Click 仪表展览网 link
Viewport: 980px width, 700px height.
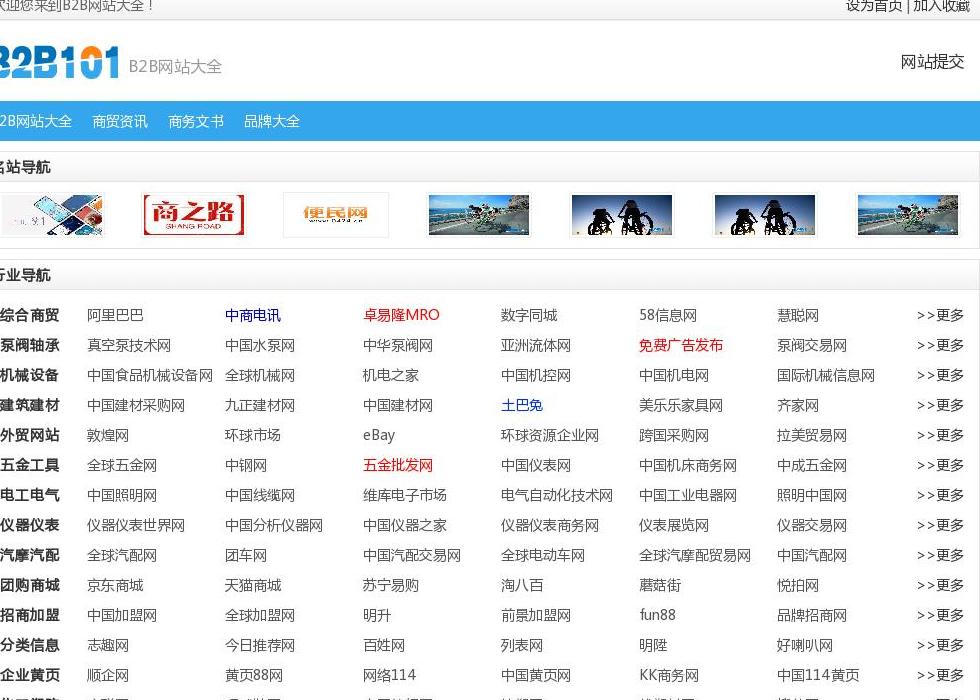674,525
